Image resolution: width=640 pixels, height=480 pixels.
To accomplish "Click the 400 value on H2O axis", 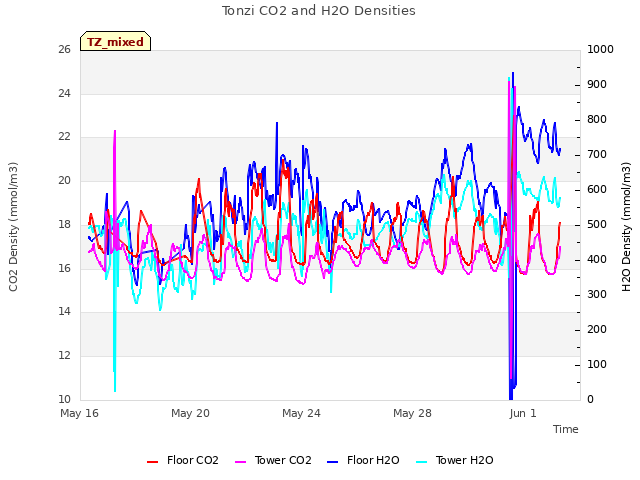I will tap(597, 260).
